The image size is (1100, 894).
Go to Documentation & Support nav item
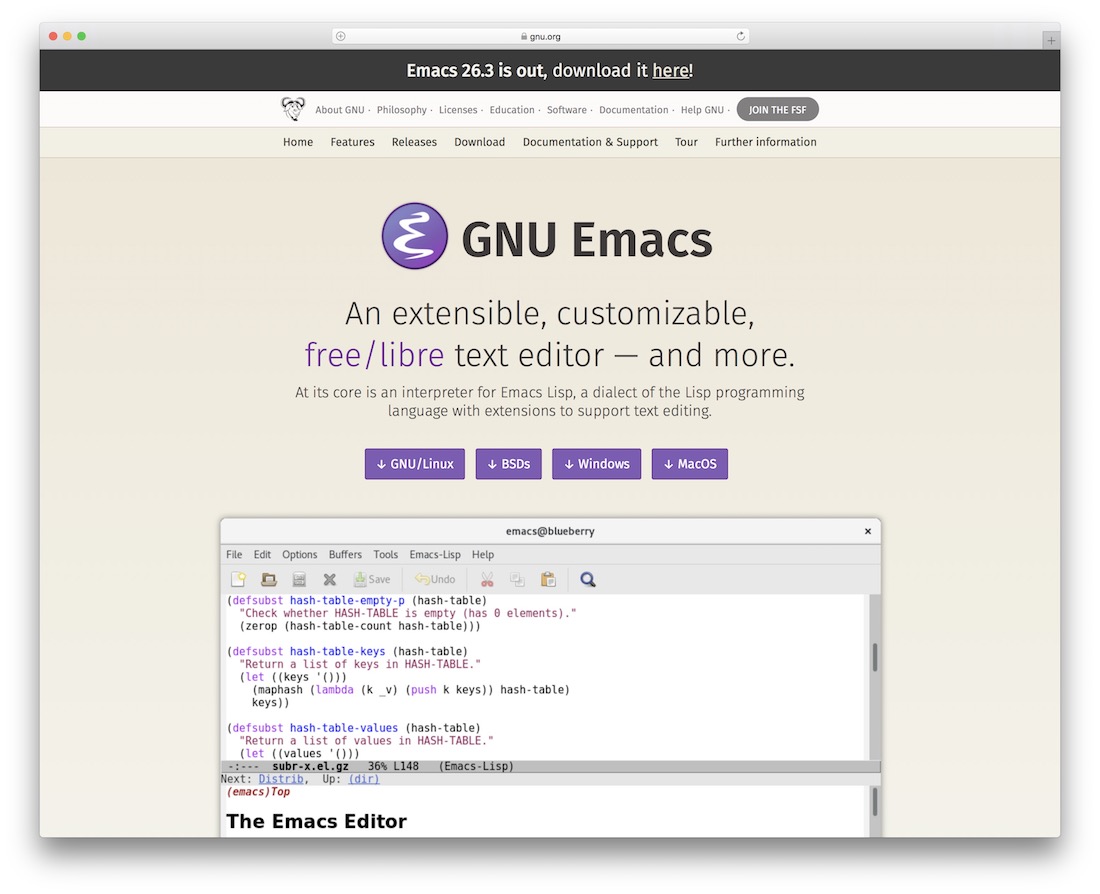coord(590,142)
